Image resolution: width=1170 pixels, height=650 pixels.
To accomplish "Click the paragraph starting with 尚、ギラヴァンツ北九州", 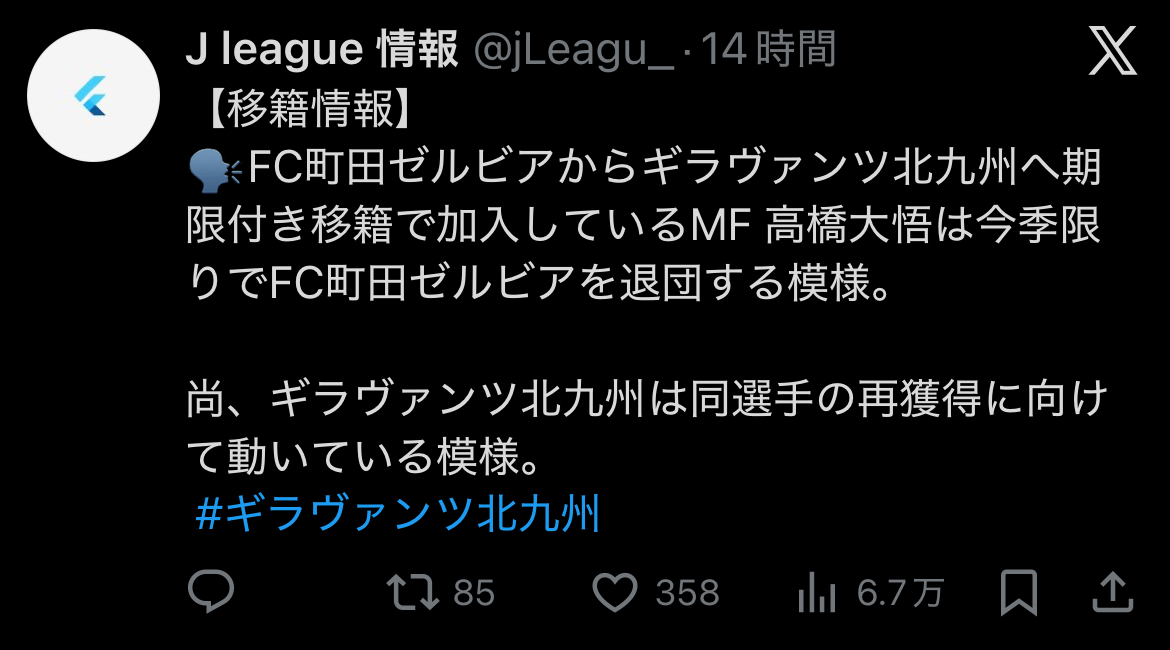I will tap(646, 428).
